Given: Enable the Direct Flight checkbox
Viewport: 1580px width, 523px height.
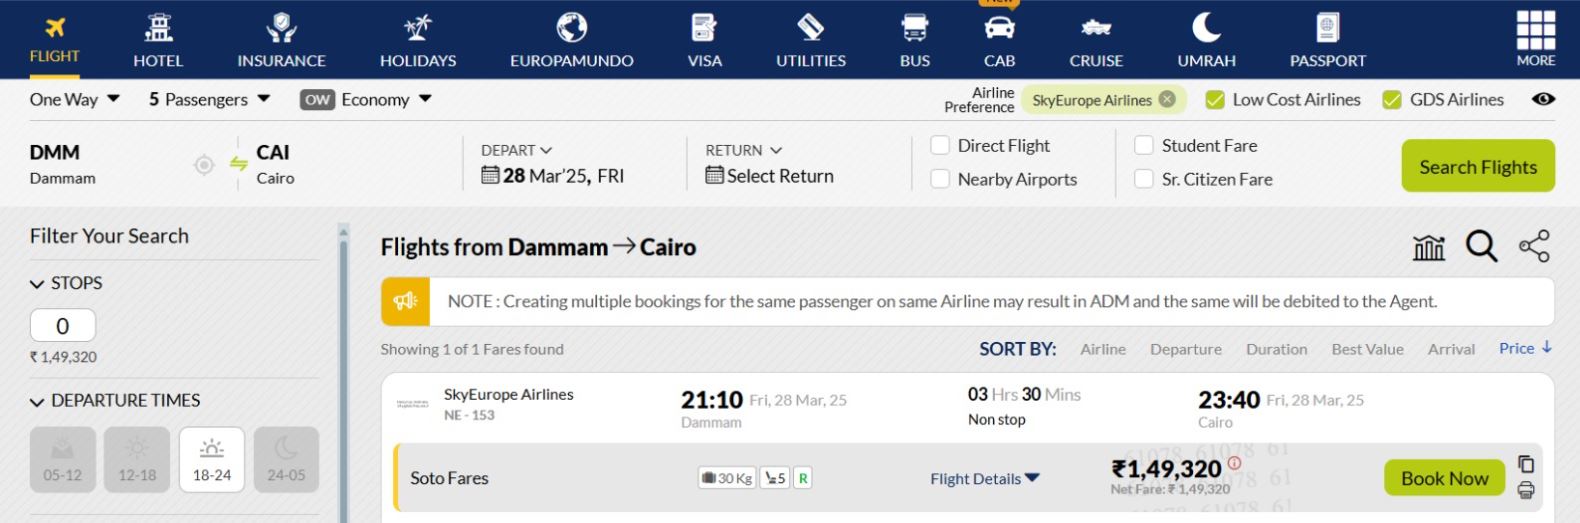Looking at the screenshot, I should [x=940, y=146].
